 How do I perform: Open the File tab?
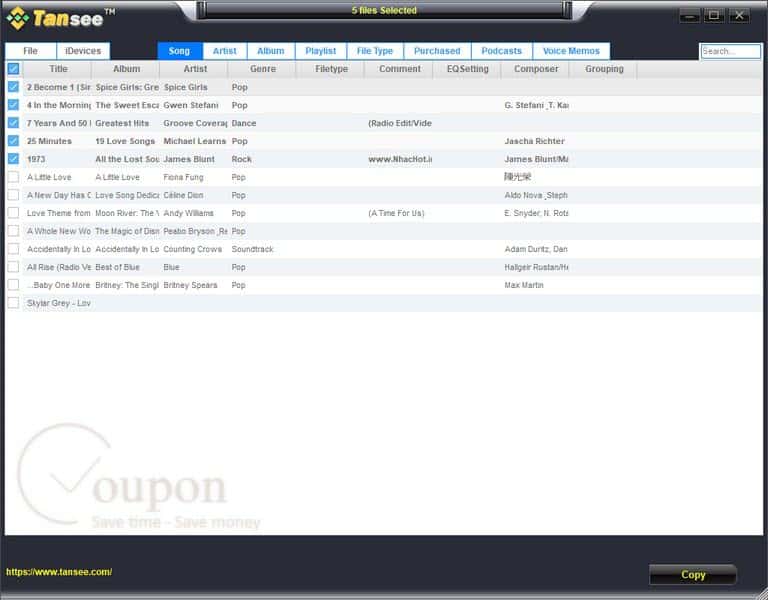pyautogui.click(x=30, y=51)
